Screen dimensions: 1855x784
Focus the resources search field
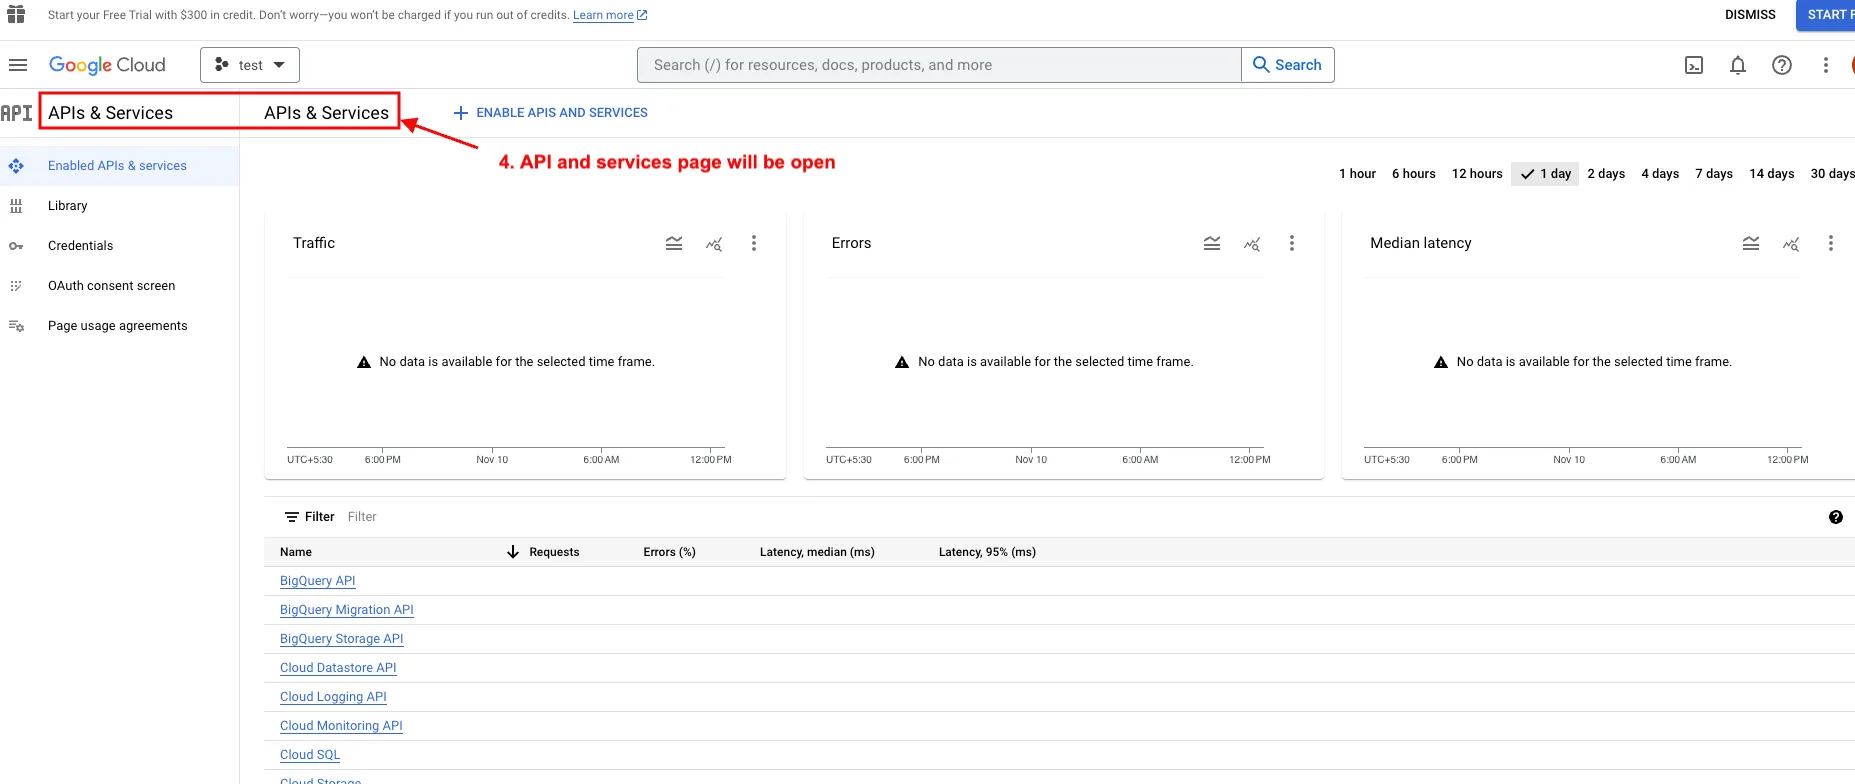point(939,65)
